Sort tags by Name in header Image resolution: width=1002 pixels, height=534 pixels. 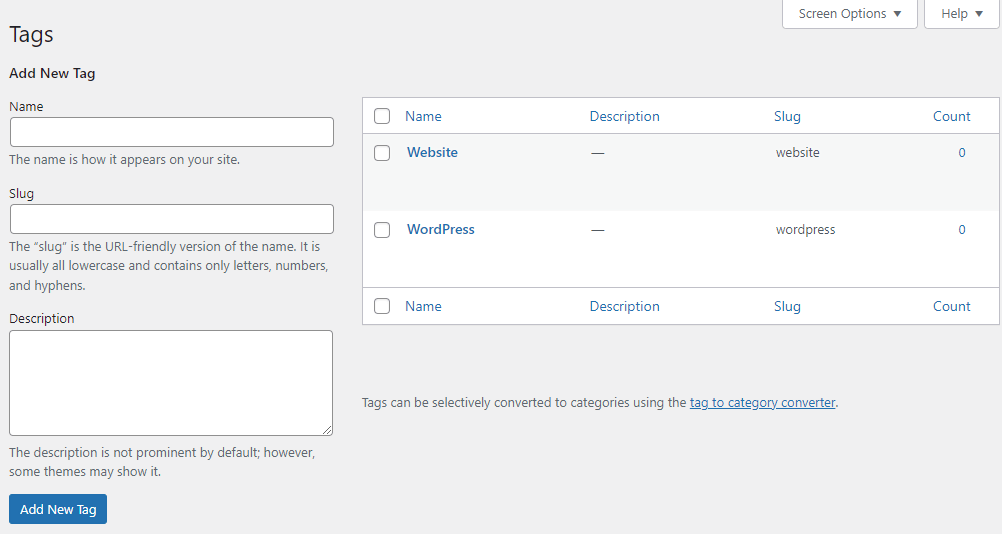tap(423, 116)
